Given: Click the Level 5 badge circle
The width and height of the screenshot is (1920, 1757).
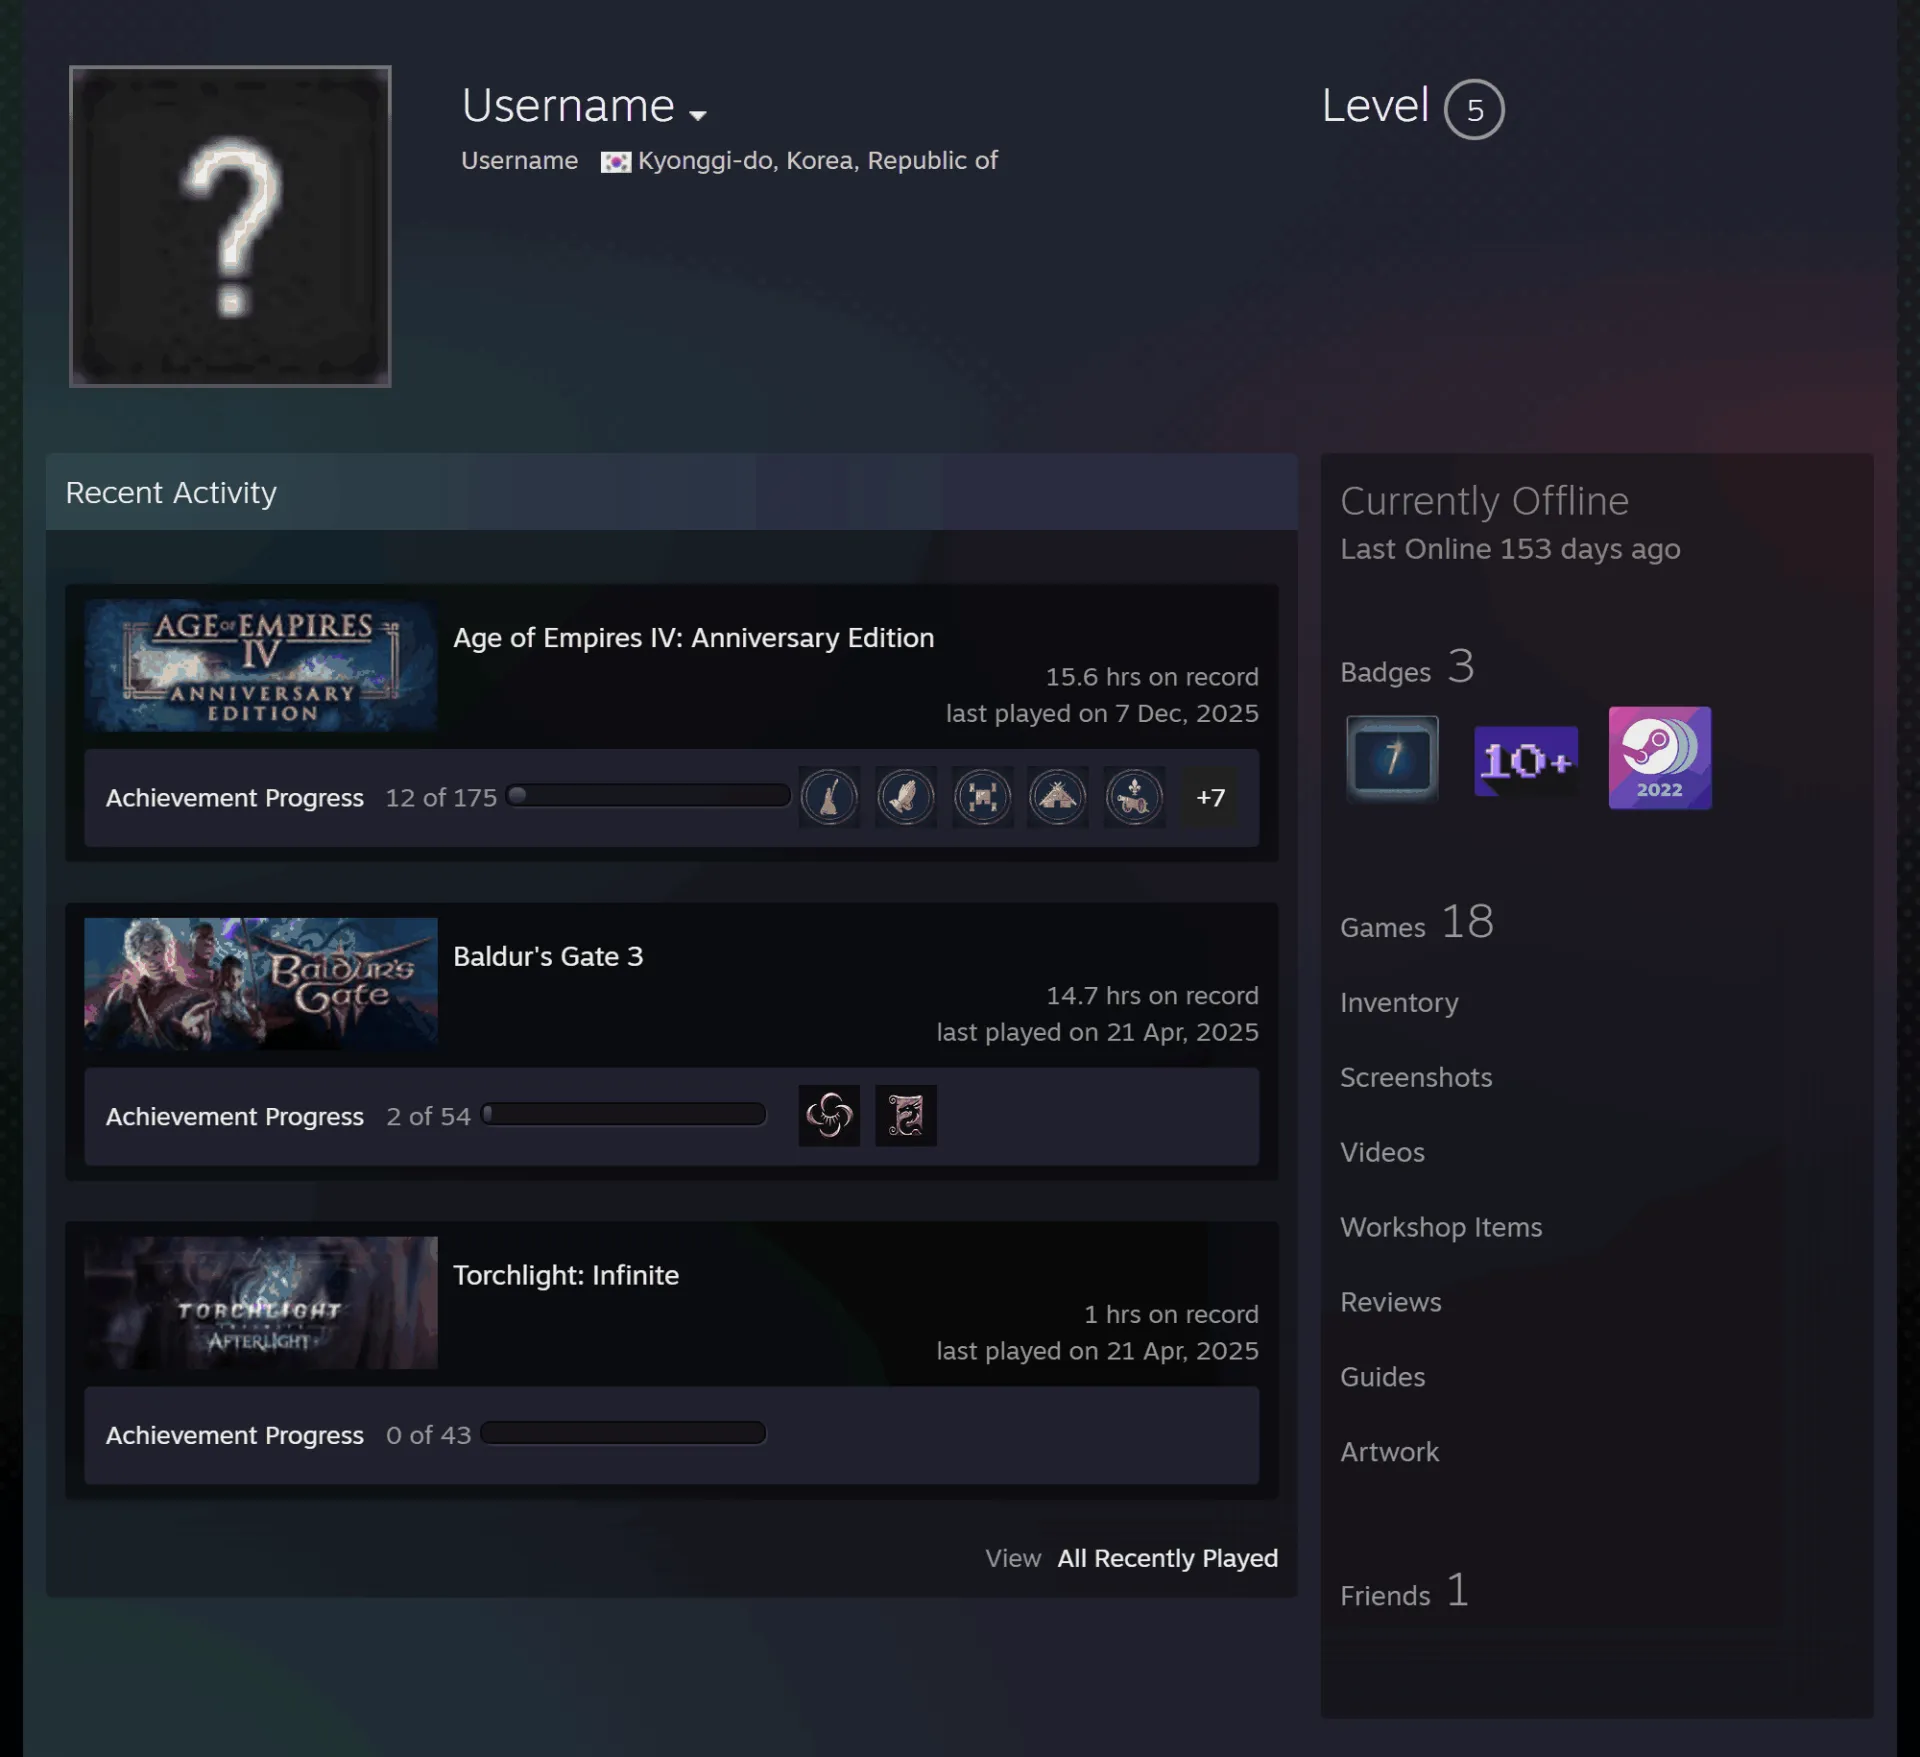Looking at the screenshot, I should tap(1474, 109).
